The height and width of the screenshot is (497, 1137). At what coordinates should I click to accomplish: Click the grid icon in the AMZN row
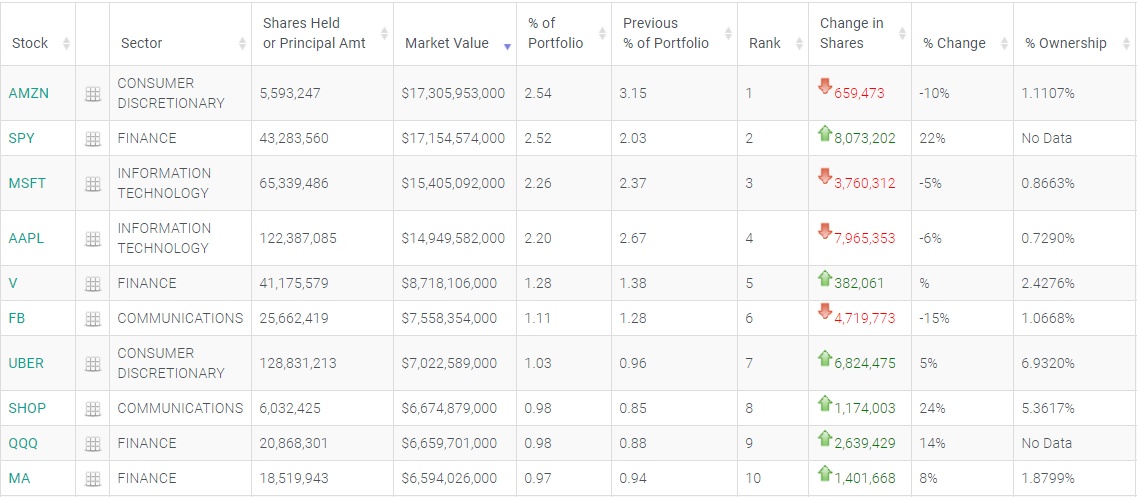93,94
